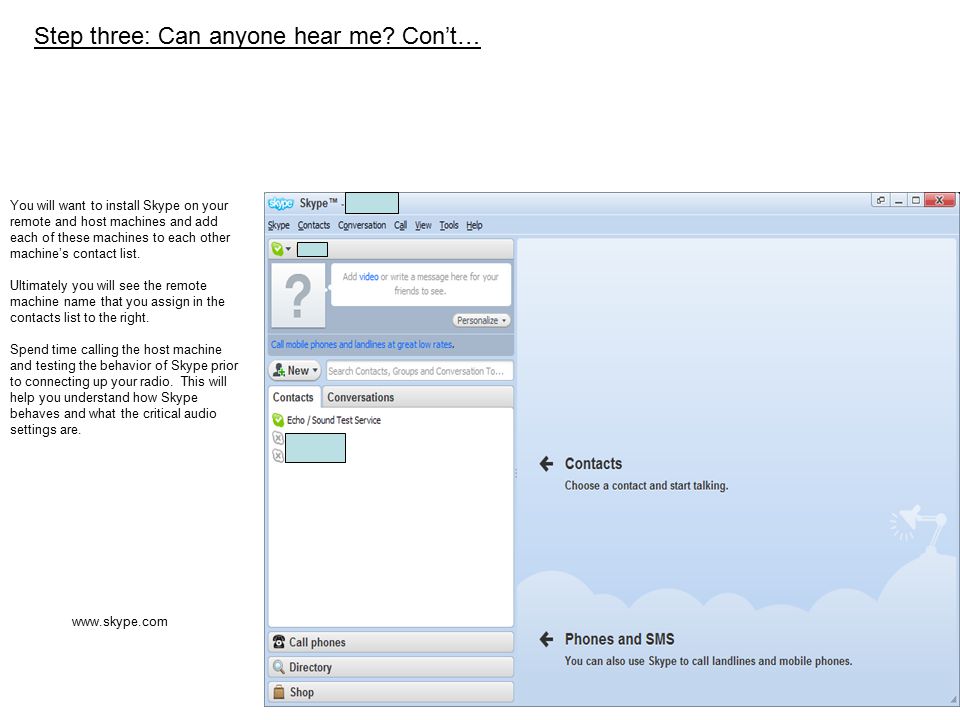Select Echo / Sound Test Service contact
The width and height of the screenshot is (960, 720).
334,420
